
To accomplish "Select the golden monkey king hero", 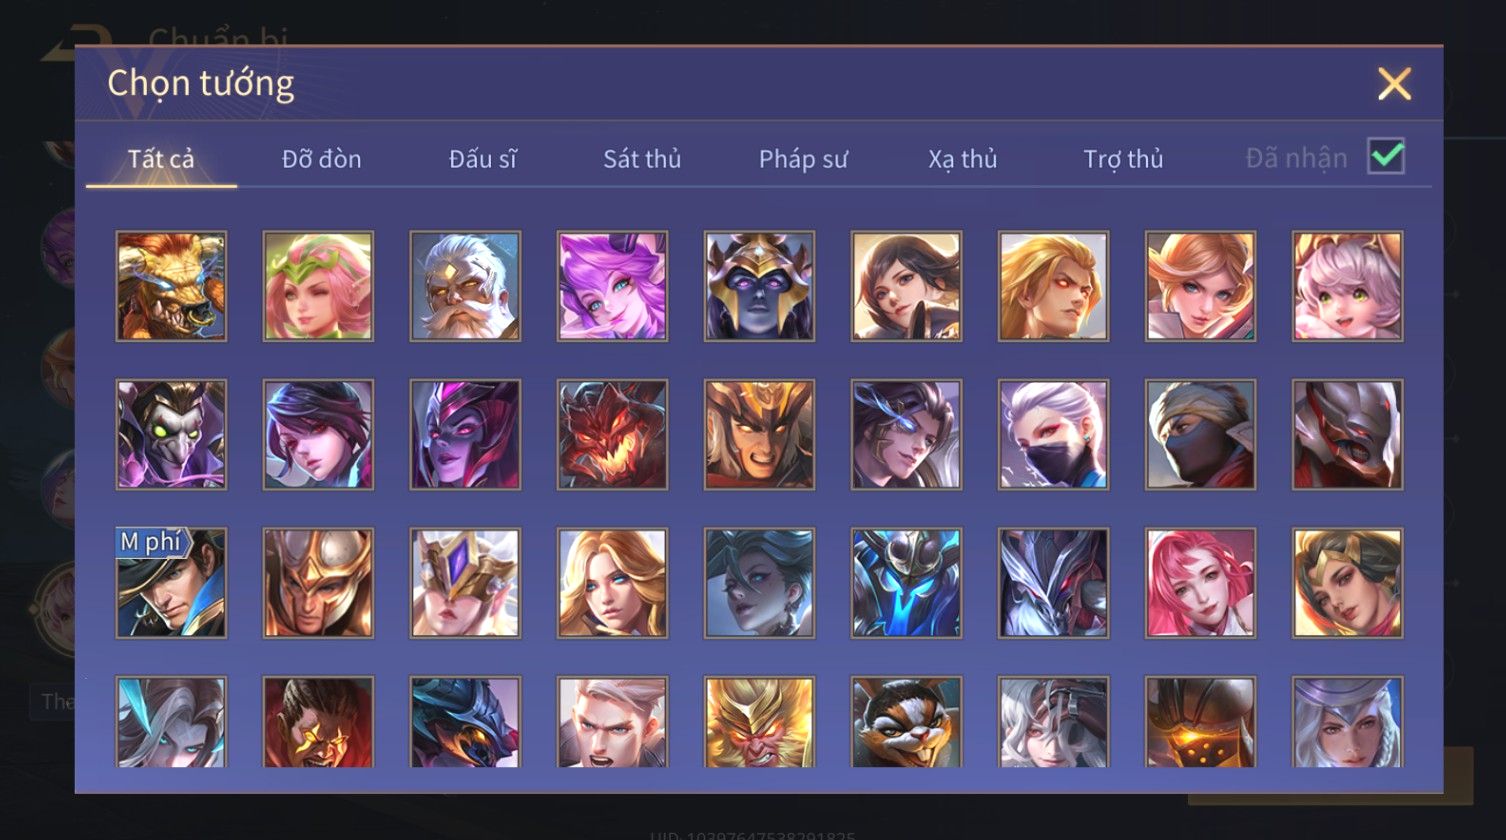I will point(759,722).
